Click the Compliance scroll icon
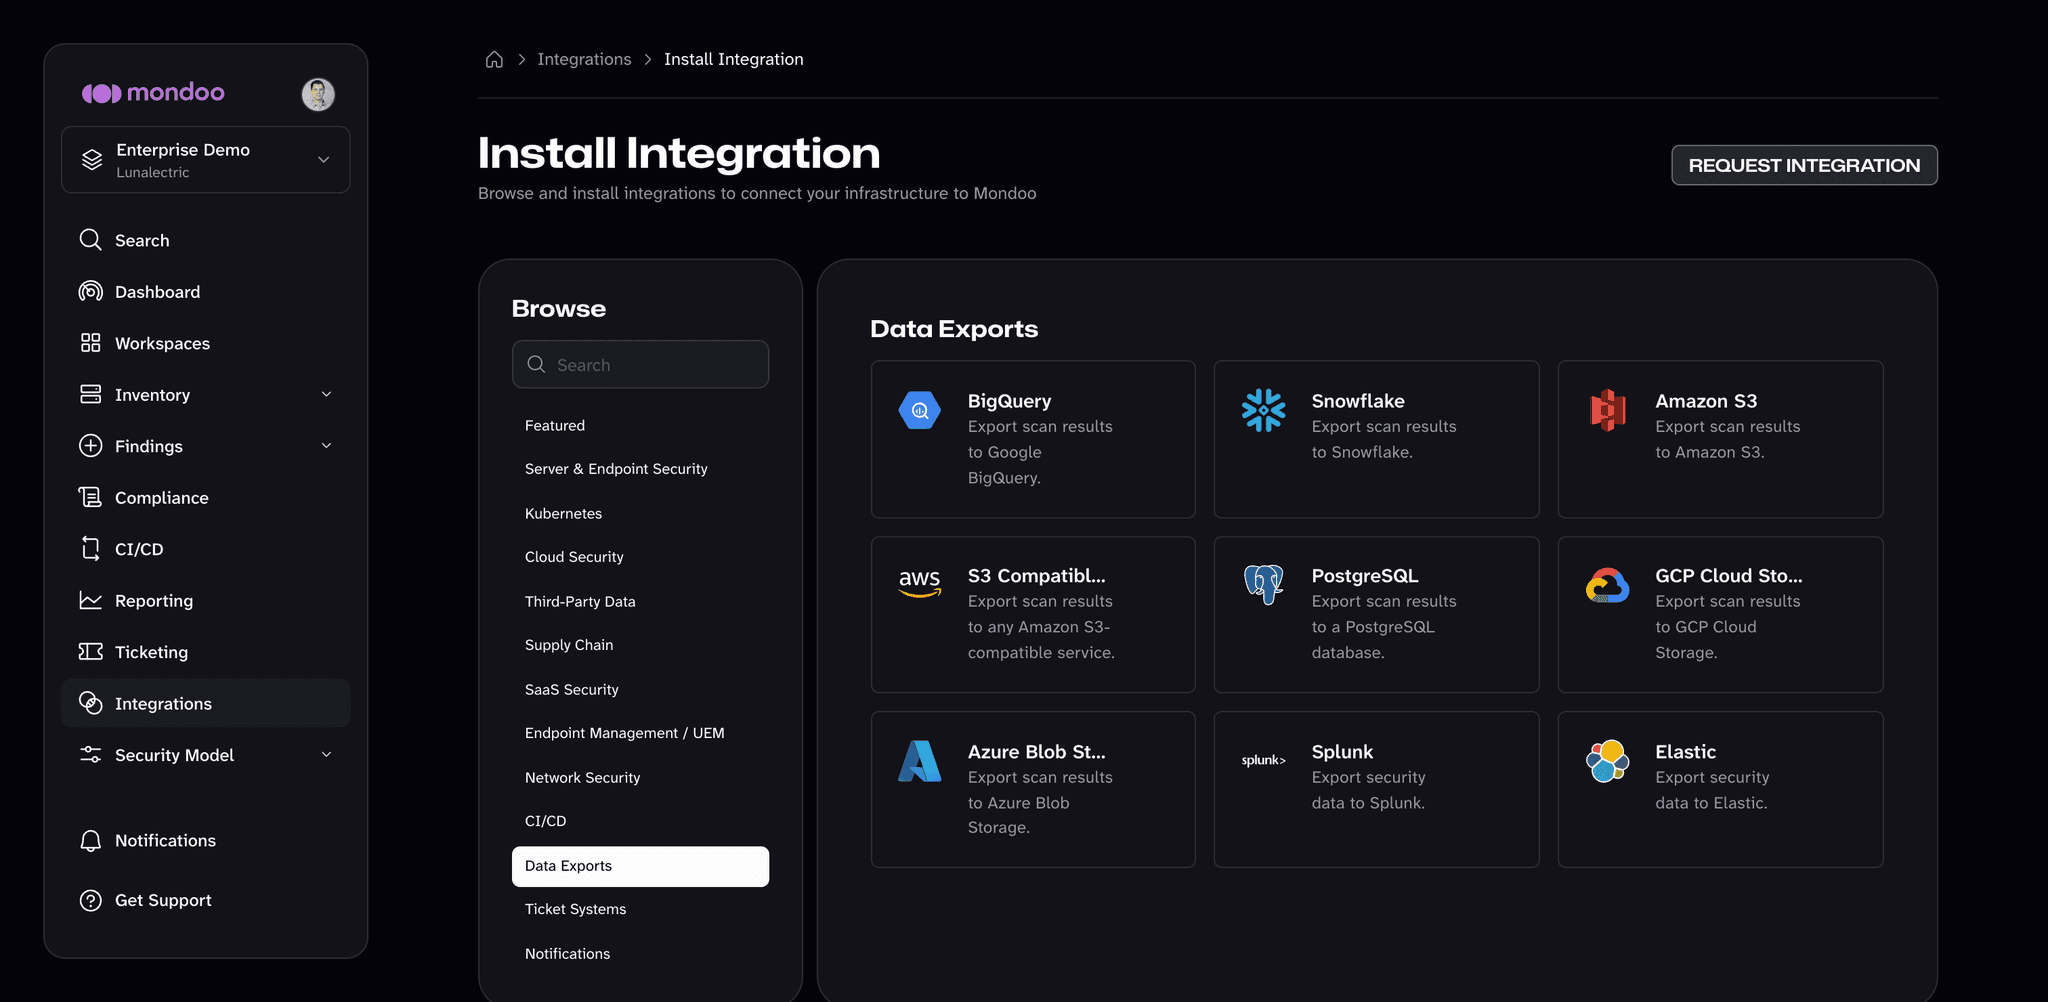Screen dimensions: 2048x1002 (x=90, y=497)
